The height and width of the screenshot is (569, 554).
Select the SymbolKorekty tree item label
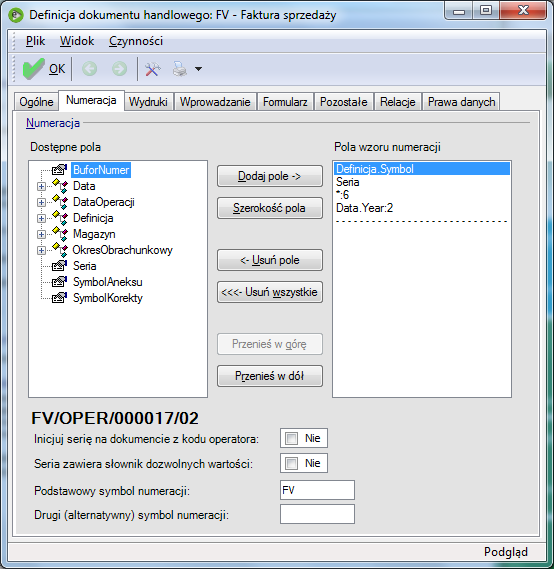(108, 298)
